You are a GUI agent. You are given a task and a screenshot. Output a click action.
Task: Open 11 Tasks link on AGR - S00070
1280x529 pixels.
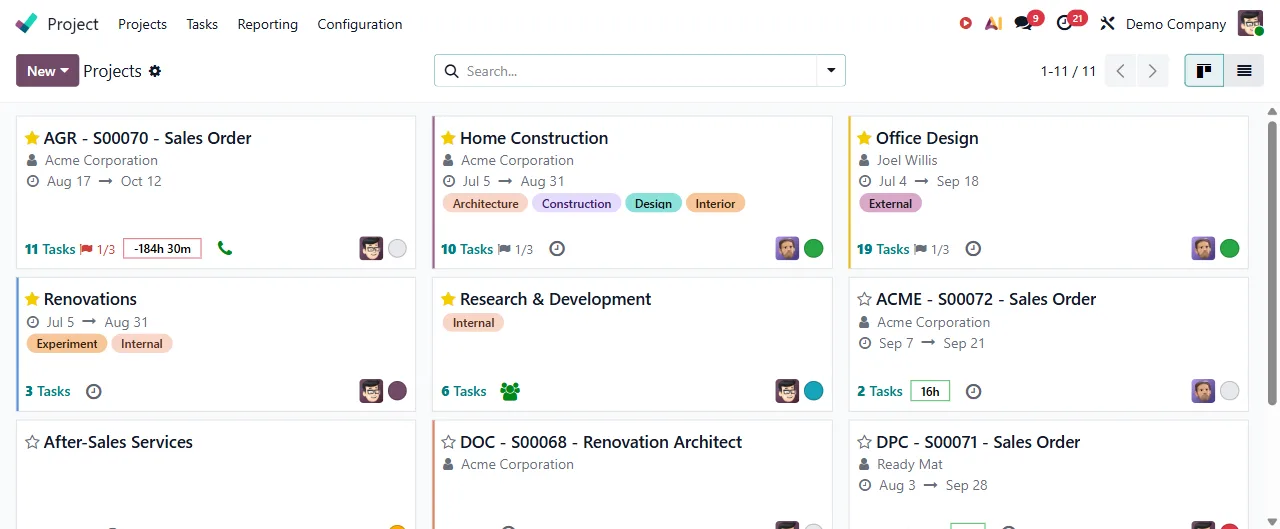[50, 249]
